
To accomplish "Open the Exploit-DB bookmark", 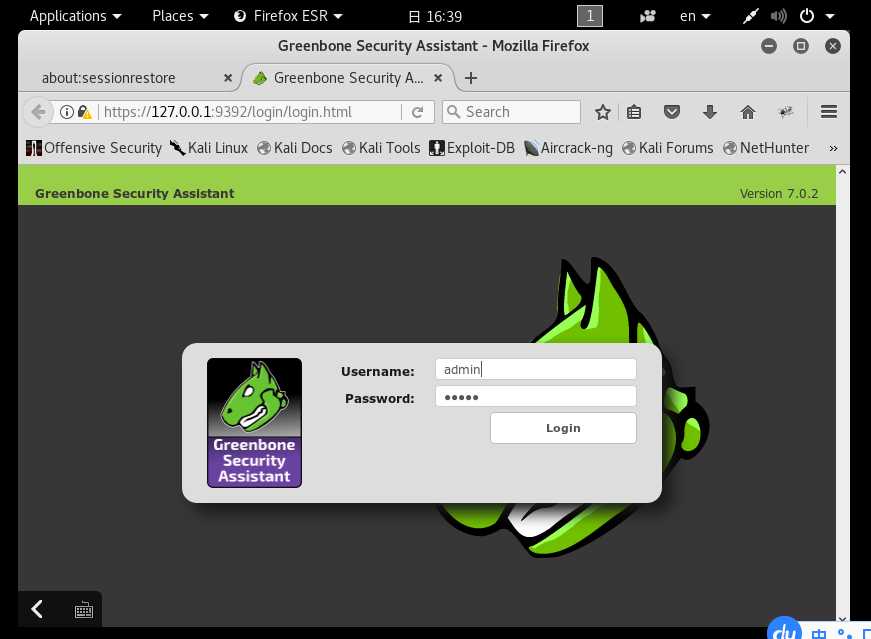I will coord(472,148).
